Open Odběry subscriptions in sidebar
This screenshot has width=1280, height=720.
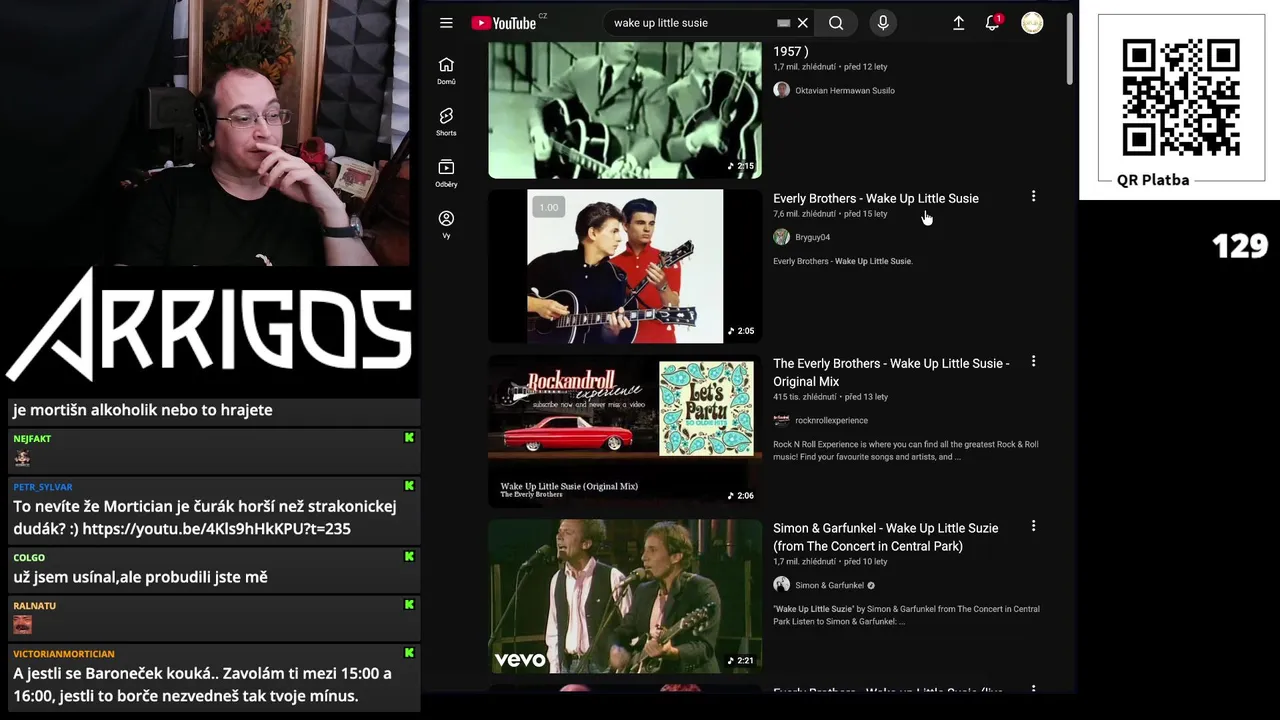pos(446,174)
